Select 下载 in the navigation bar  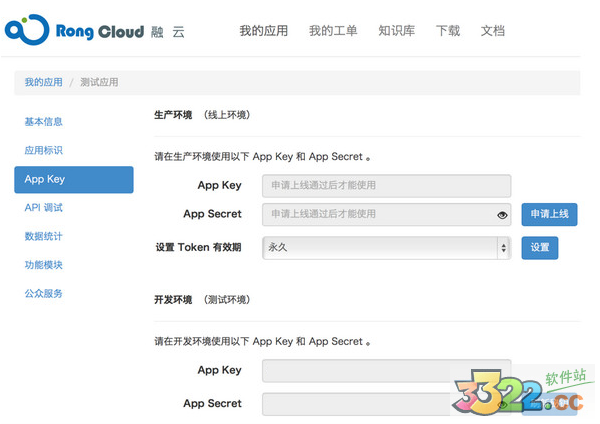coord(448,30)
